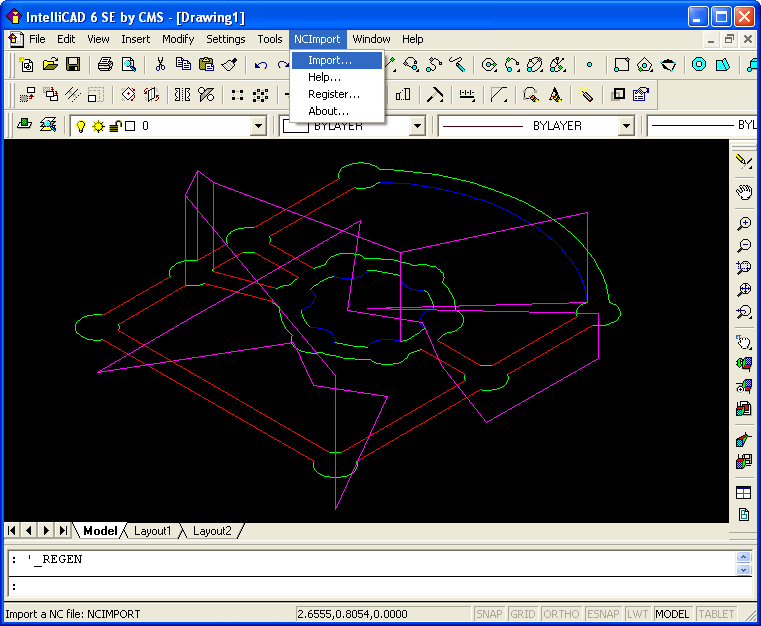
Task: Open the Explore Layers icon
Action: click(48, 126)
